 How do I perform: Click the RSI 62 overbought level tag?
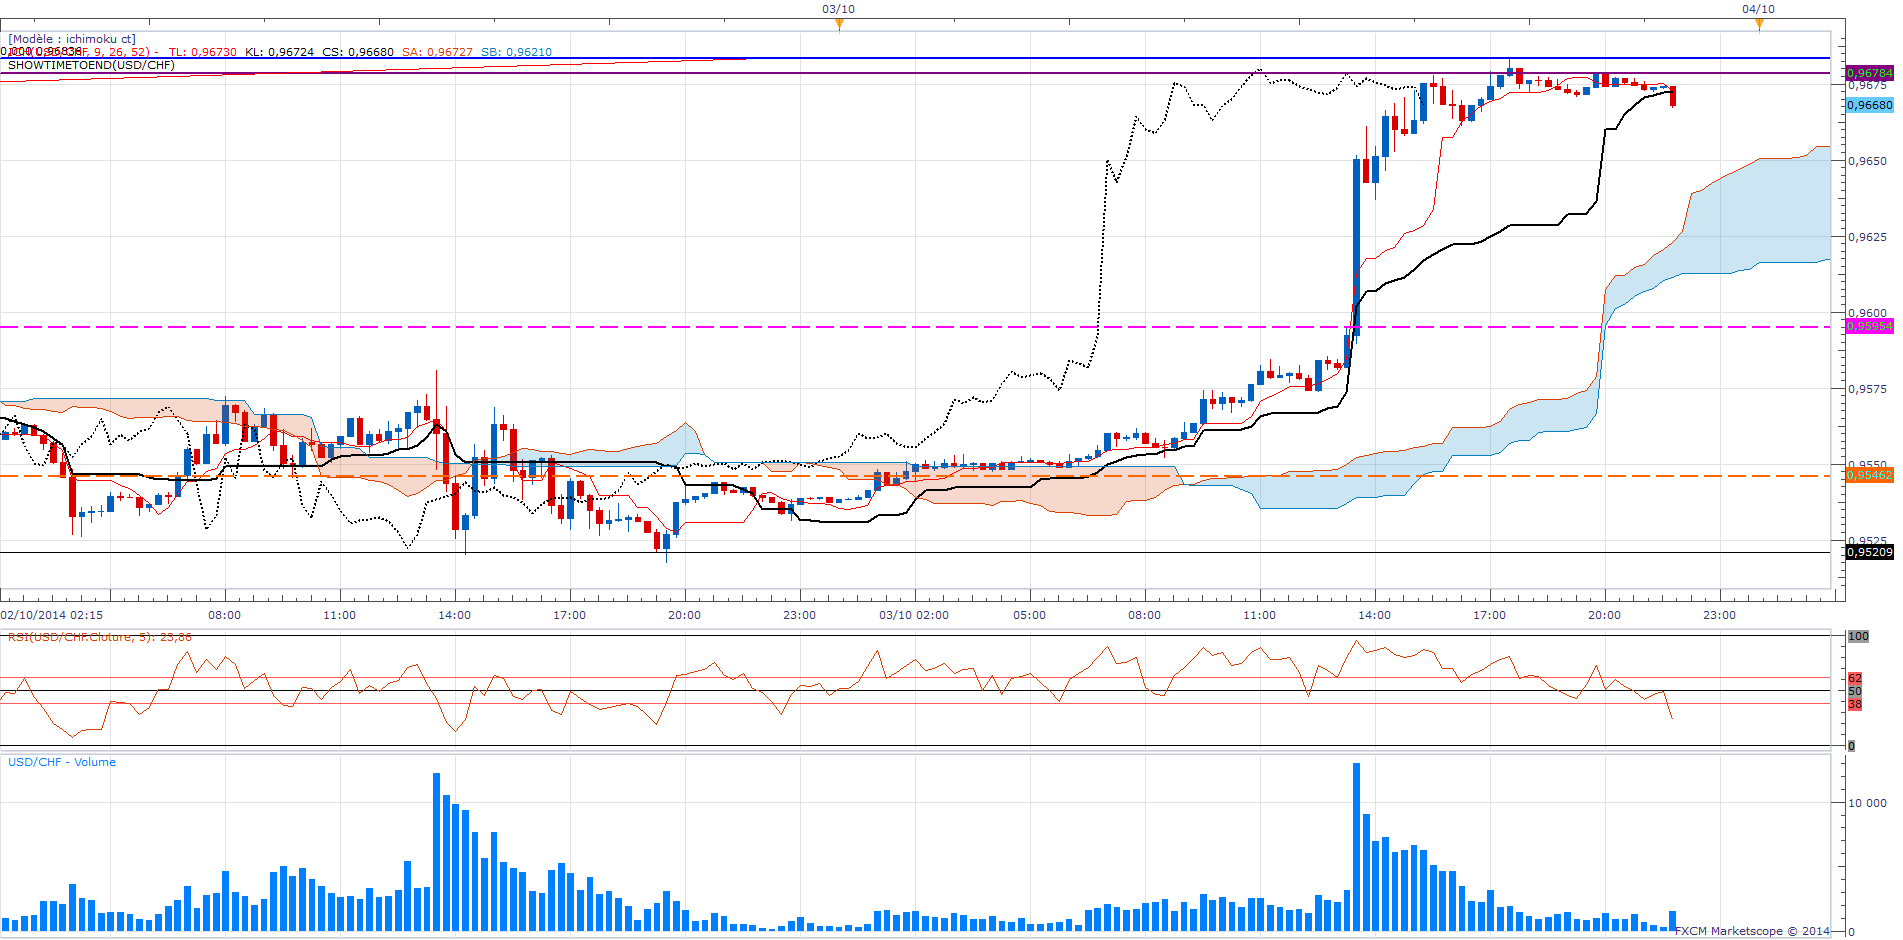[x=1855, y=678]
